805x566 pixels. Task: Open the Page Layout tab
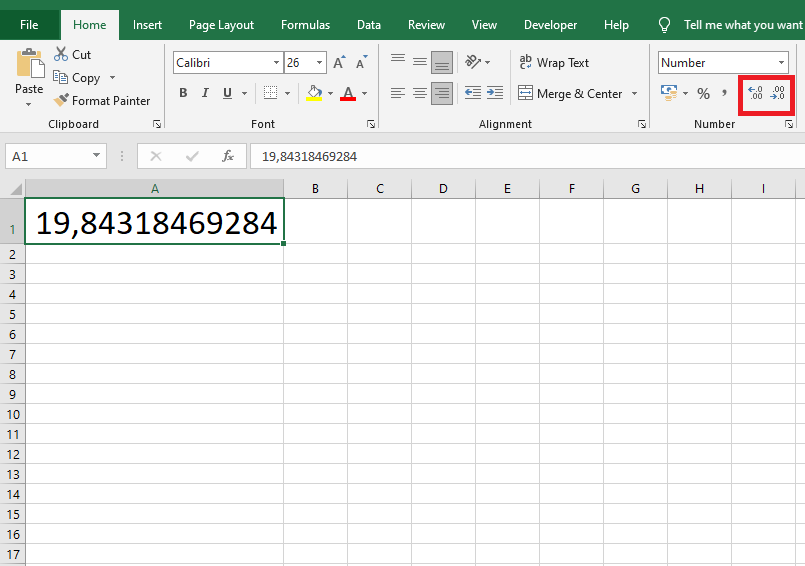click(221, 25)
